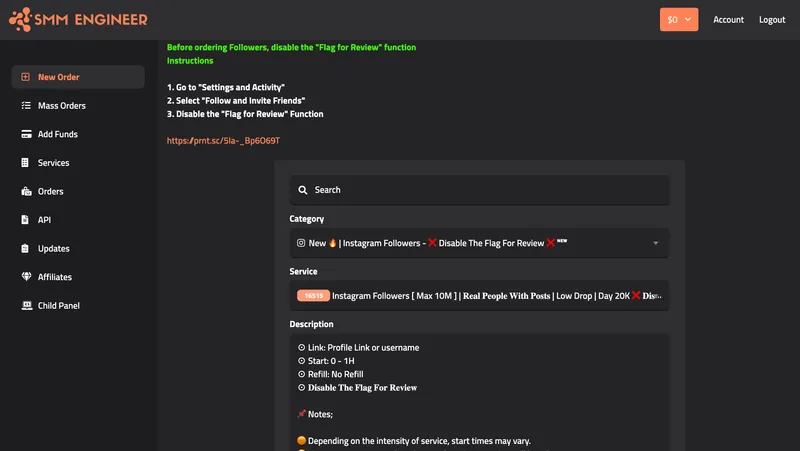Open the Account menu

pos(728,20)
